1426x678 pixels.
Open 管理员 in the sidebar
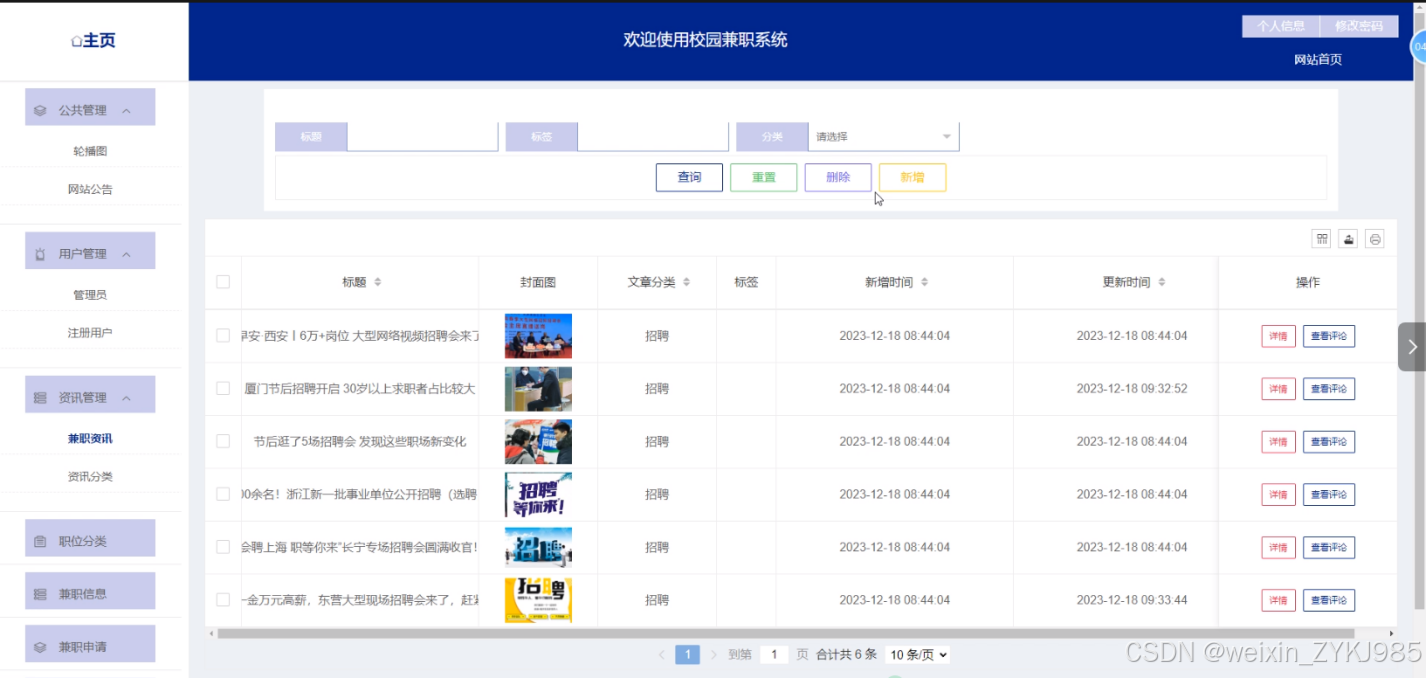pyautogui.click(x=90, y=295)
